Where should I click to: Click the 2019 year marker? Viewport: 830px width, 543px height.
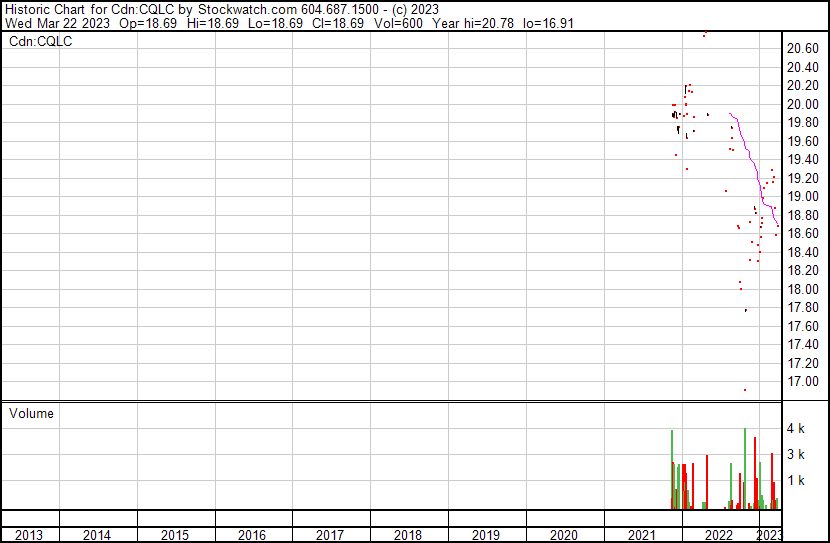point(486,535)
